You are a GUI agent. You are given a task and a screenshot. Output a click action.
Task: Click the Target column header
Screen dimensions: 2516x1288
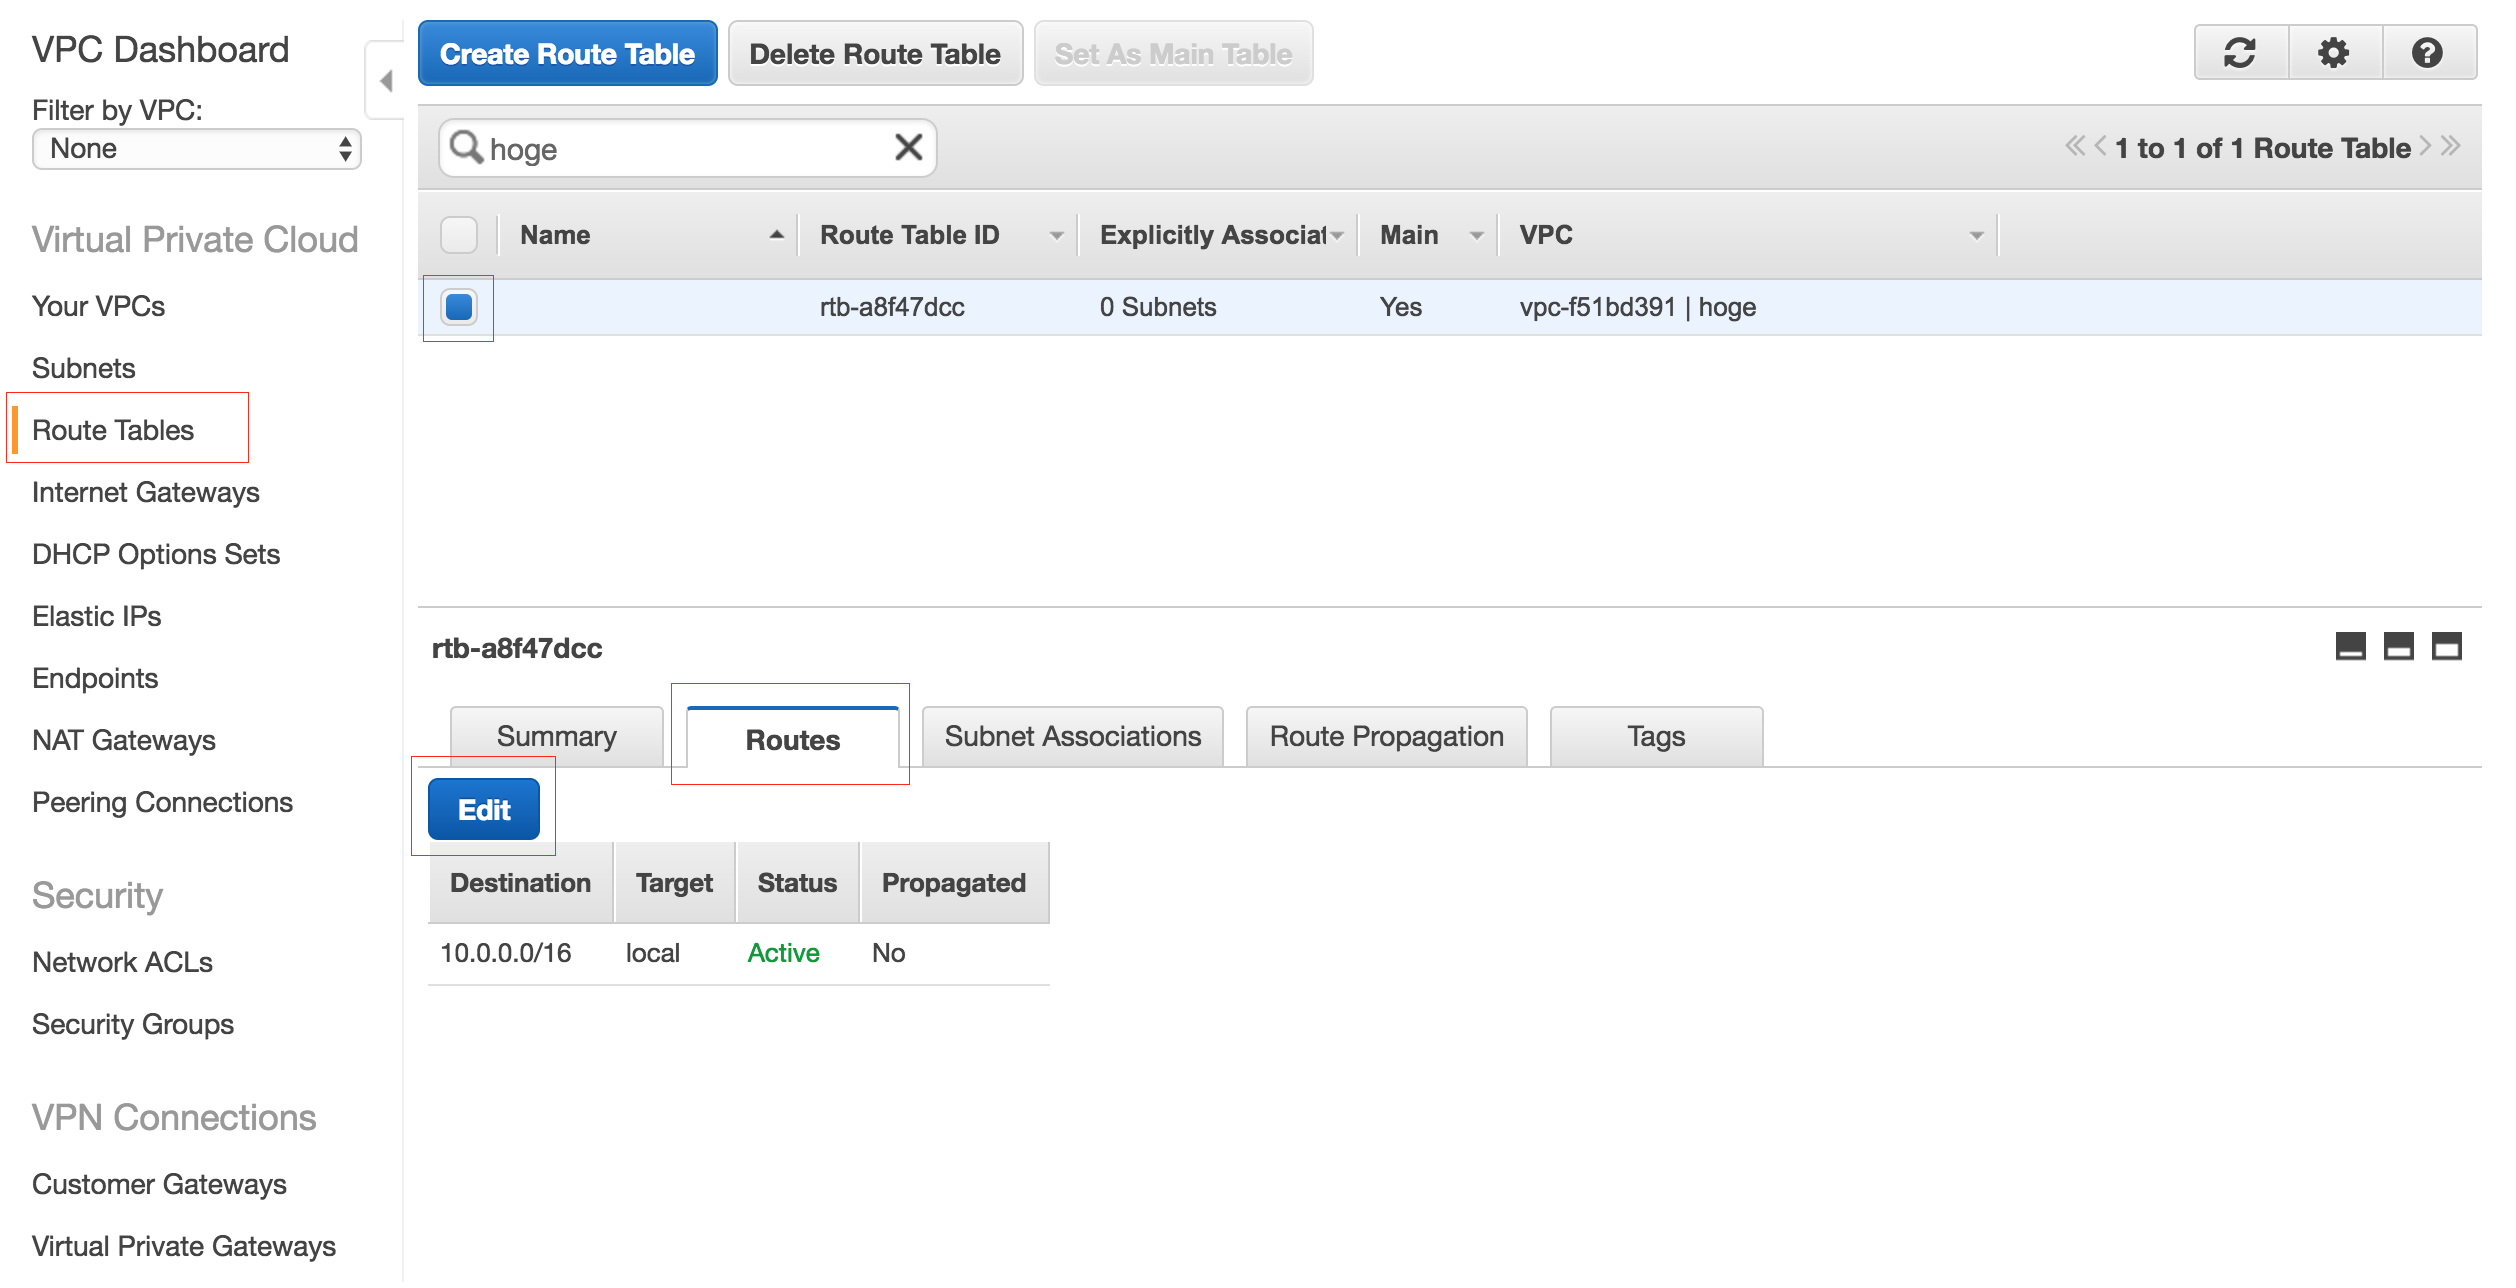(x=674, y=883)
